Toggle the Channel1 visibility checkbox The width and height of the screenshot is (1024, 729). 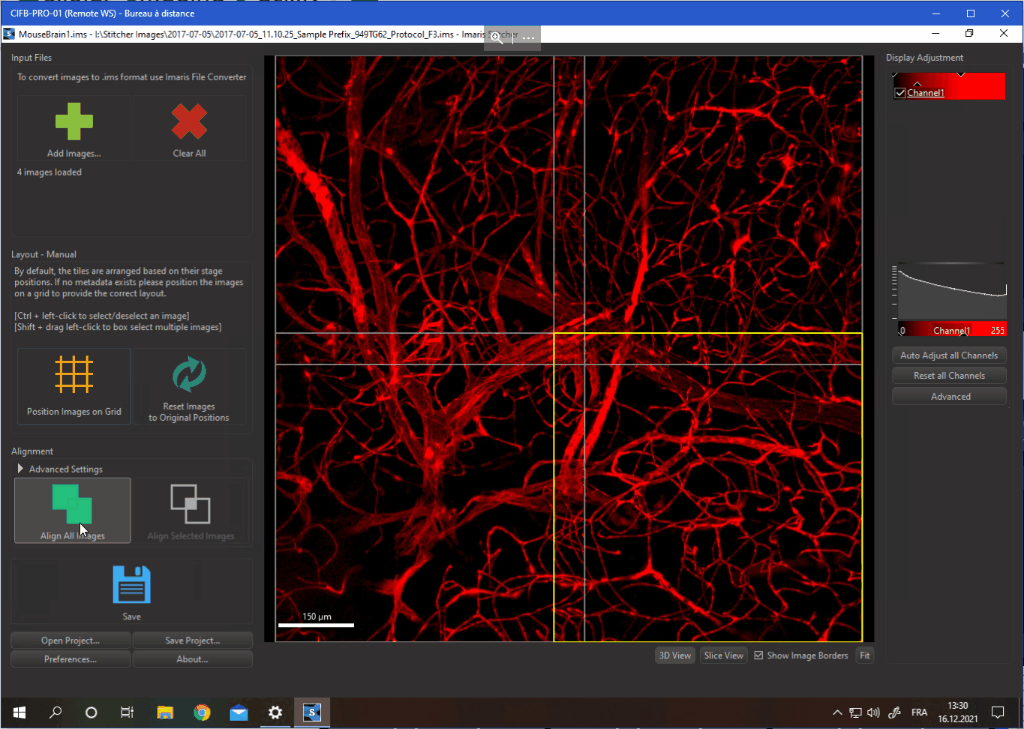(900, 93)
